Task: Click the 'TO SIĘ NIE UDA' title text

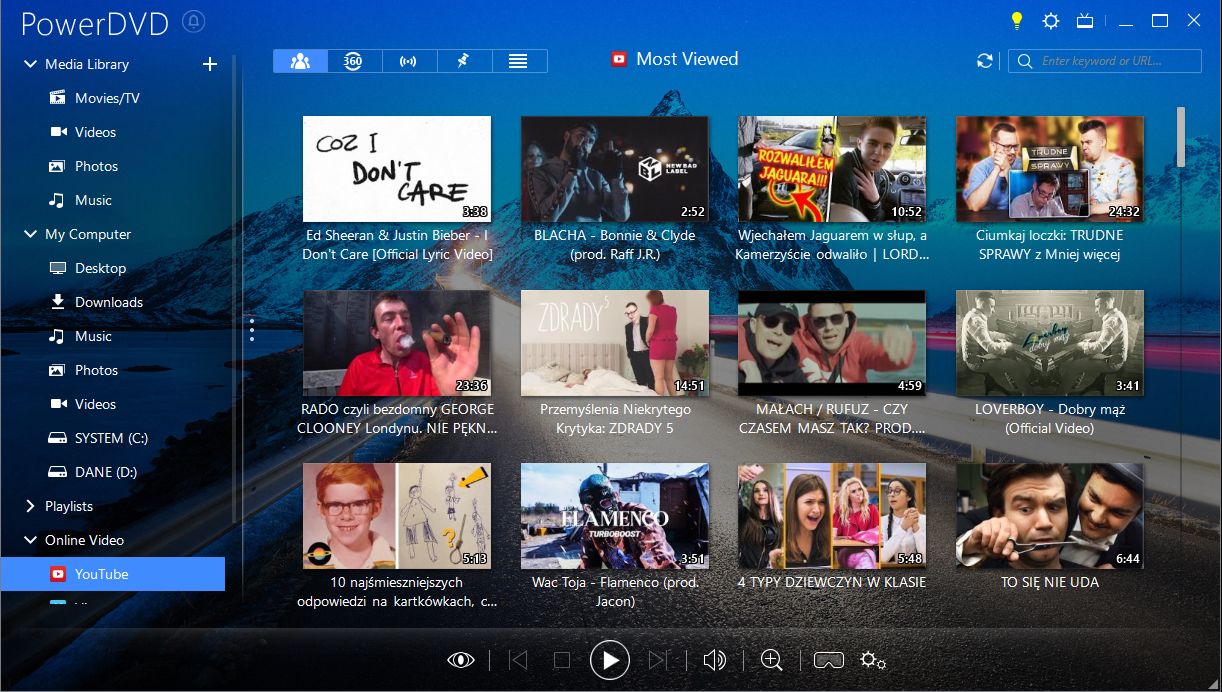Action: 1050,582
